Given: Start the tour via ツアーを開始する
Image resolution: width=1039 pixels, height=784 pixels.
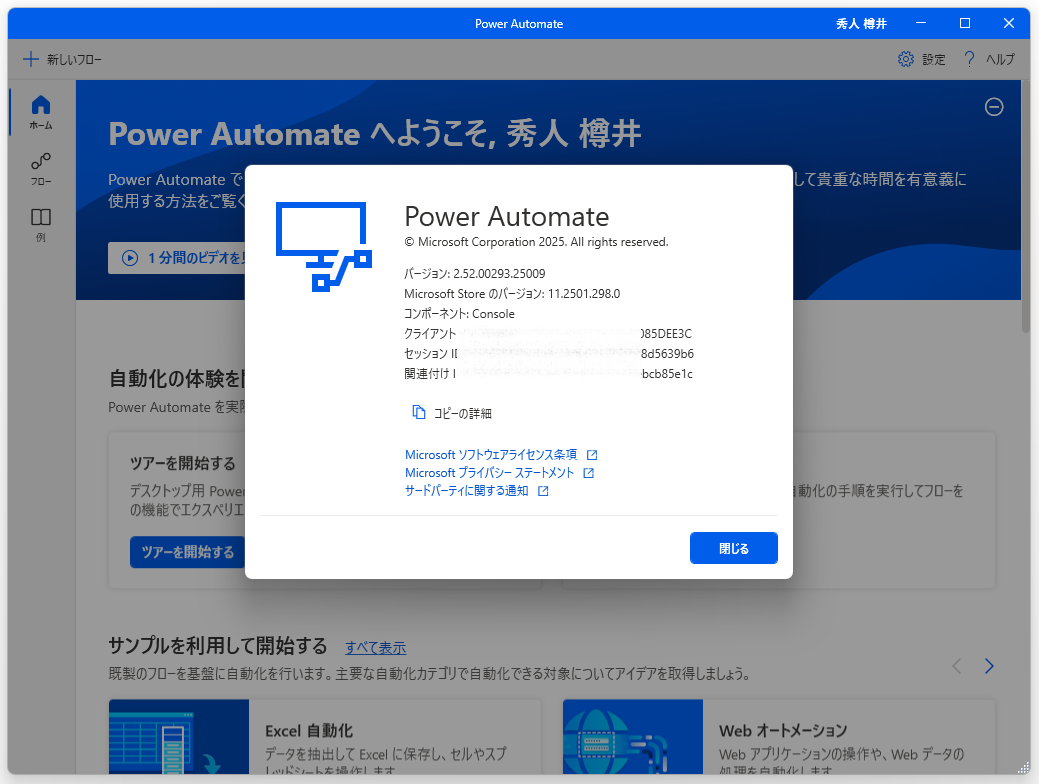Looking at the screenshot, I should (186, 552).
